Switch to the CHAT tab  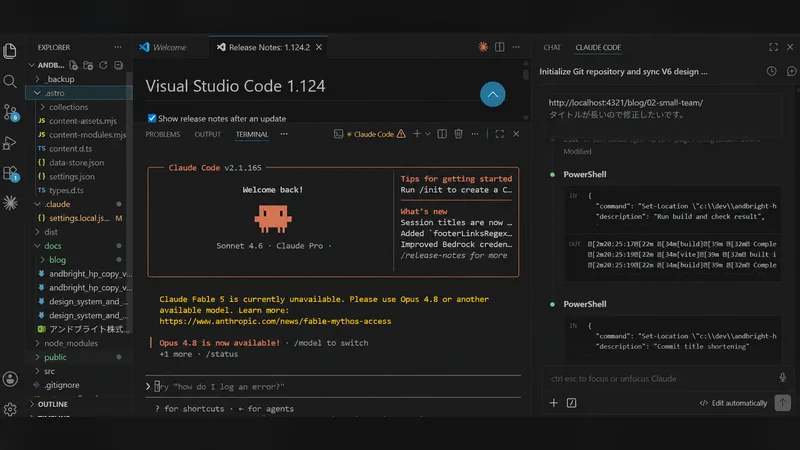pyautogui.click(x=552, y=47)
